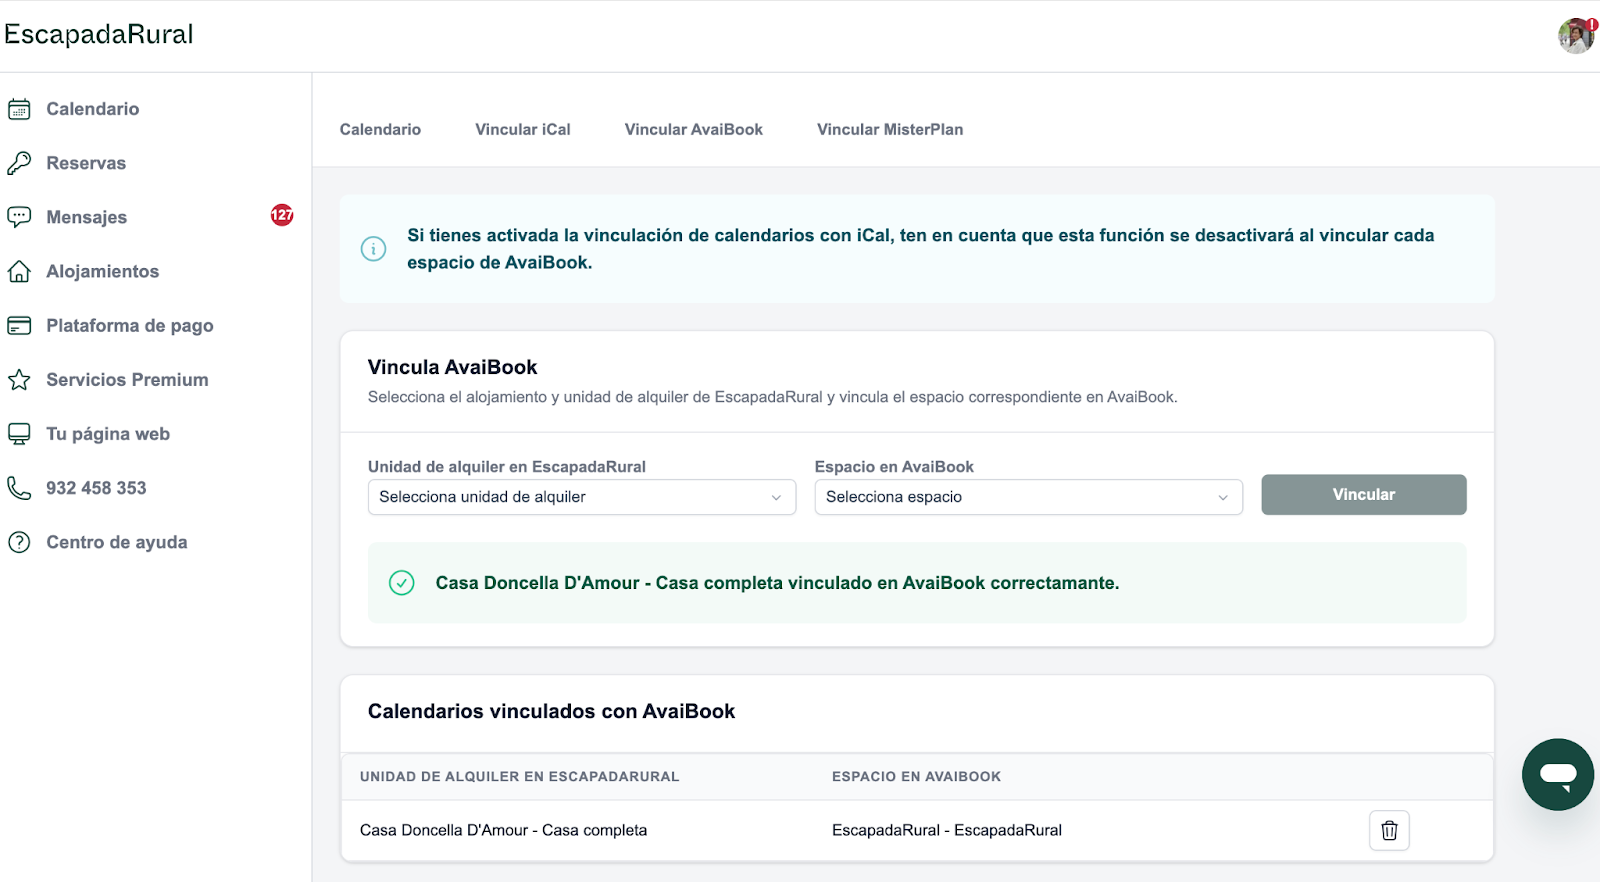Click the EscapadaRural logo
The width and height of the screenshot is (1600, 882).
[99, 34]
